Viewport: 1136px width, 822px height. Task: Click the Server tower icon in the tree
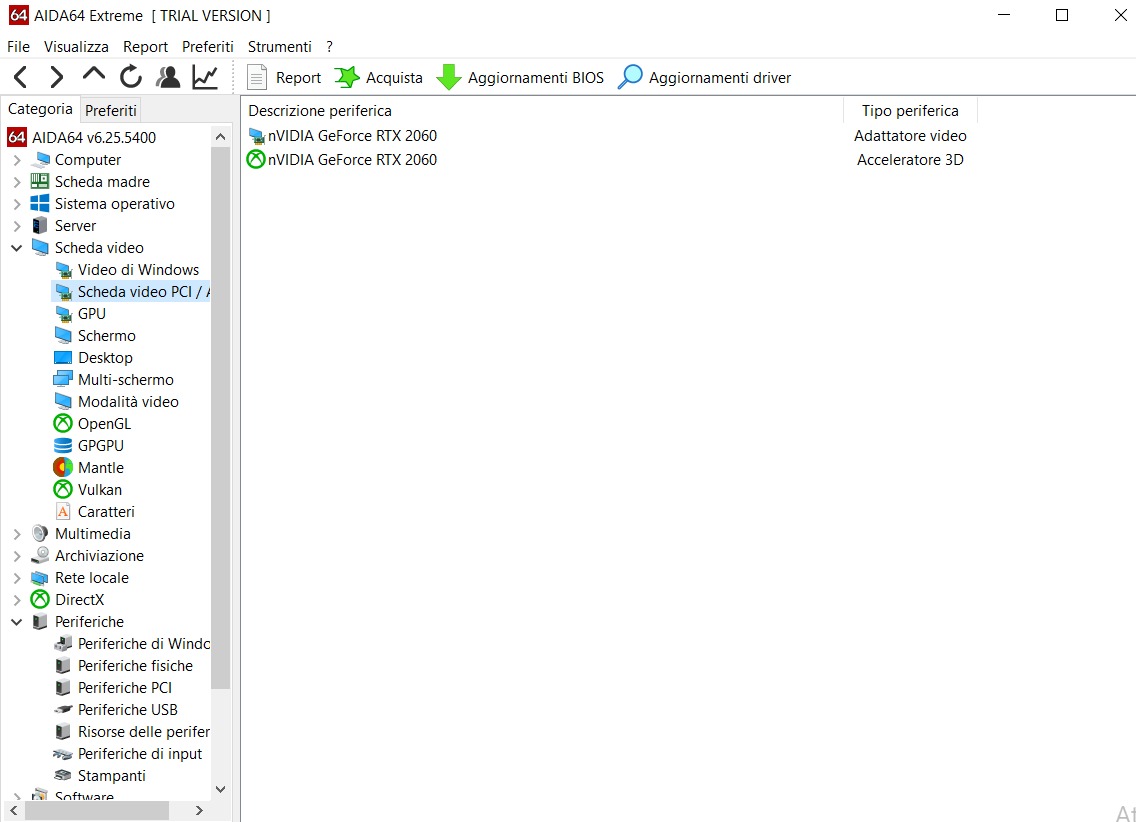point(40,226)
